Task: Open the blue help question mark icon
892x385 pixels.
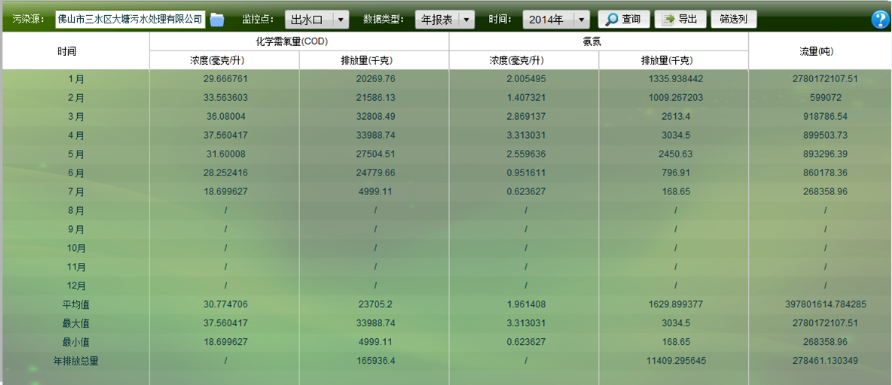Action: 880,19
